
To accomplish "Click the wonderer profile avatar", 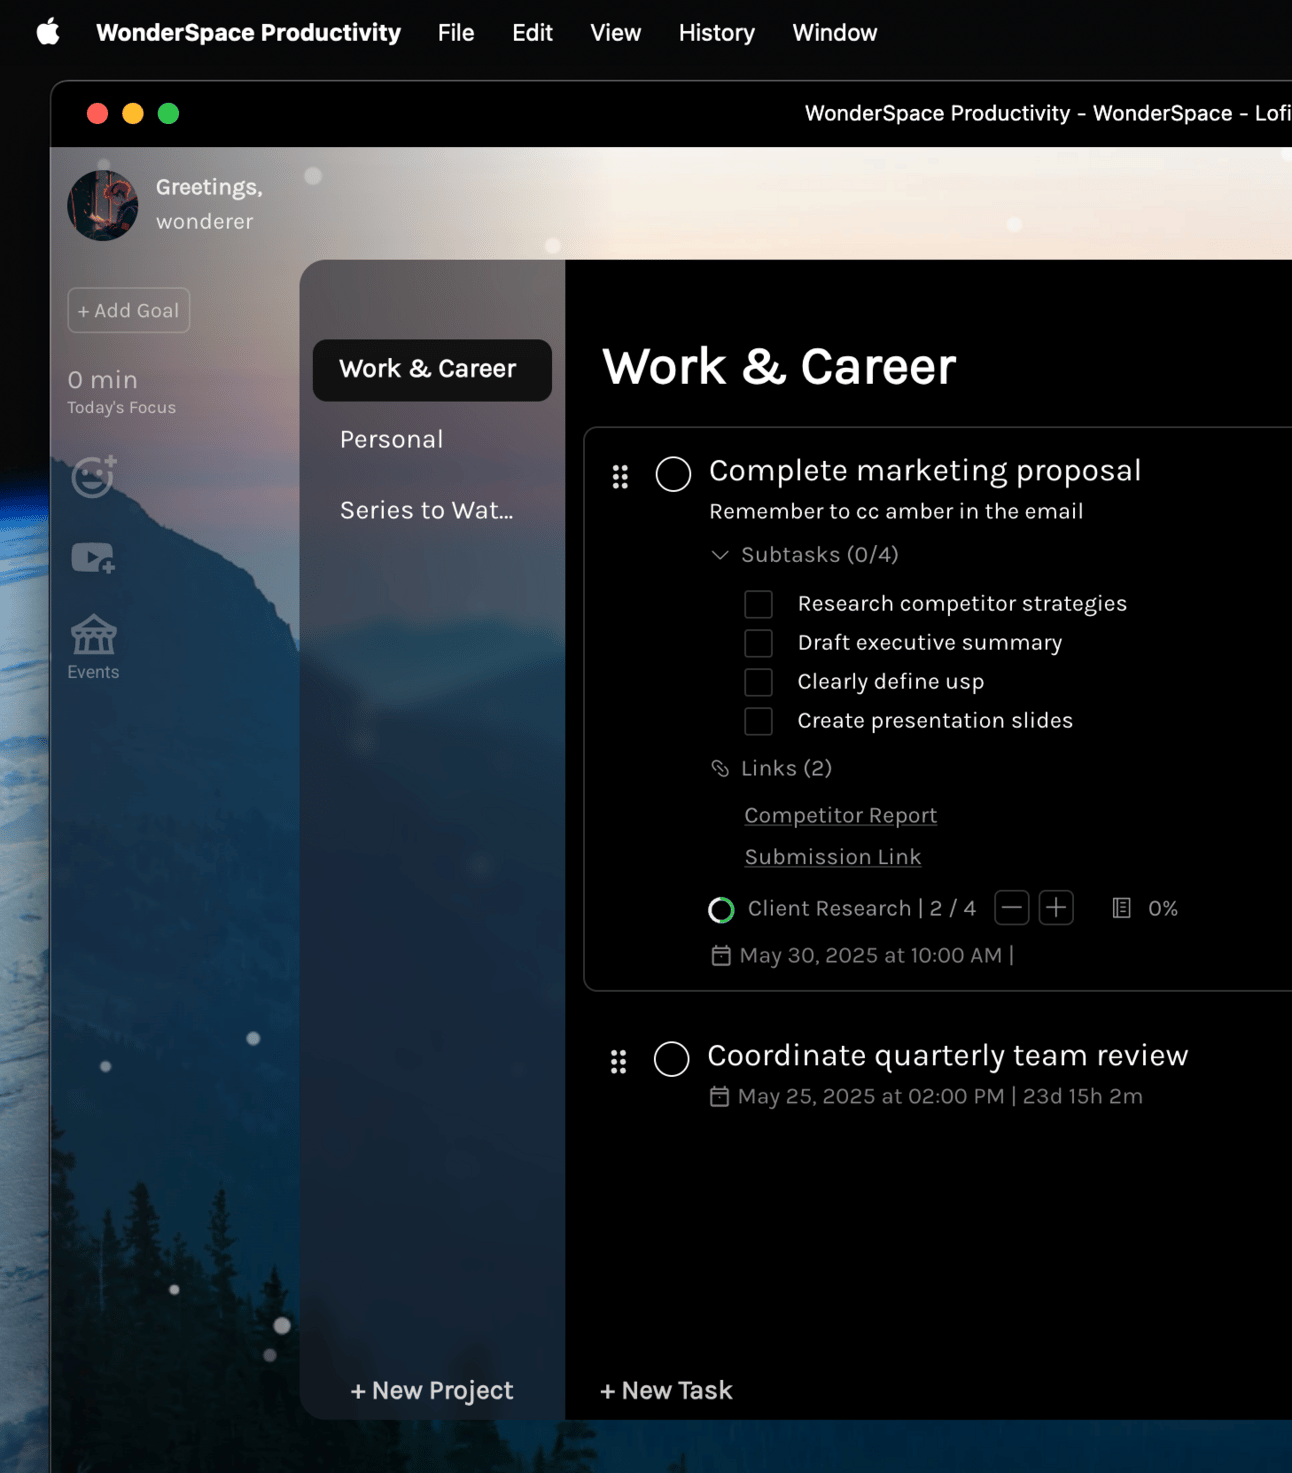I will click(x=103, y=205).
